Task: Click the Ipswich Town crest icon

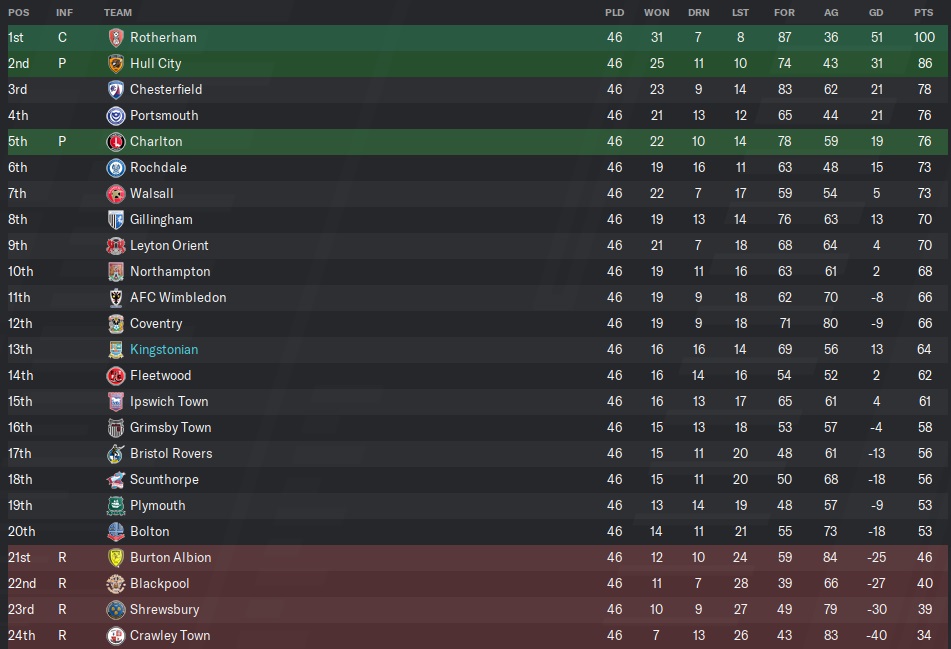Action: click(115, 401)
